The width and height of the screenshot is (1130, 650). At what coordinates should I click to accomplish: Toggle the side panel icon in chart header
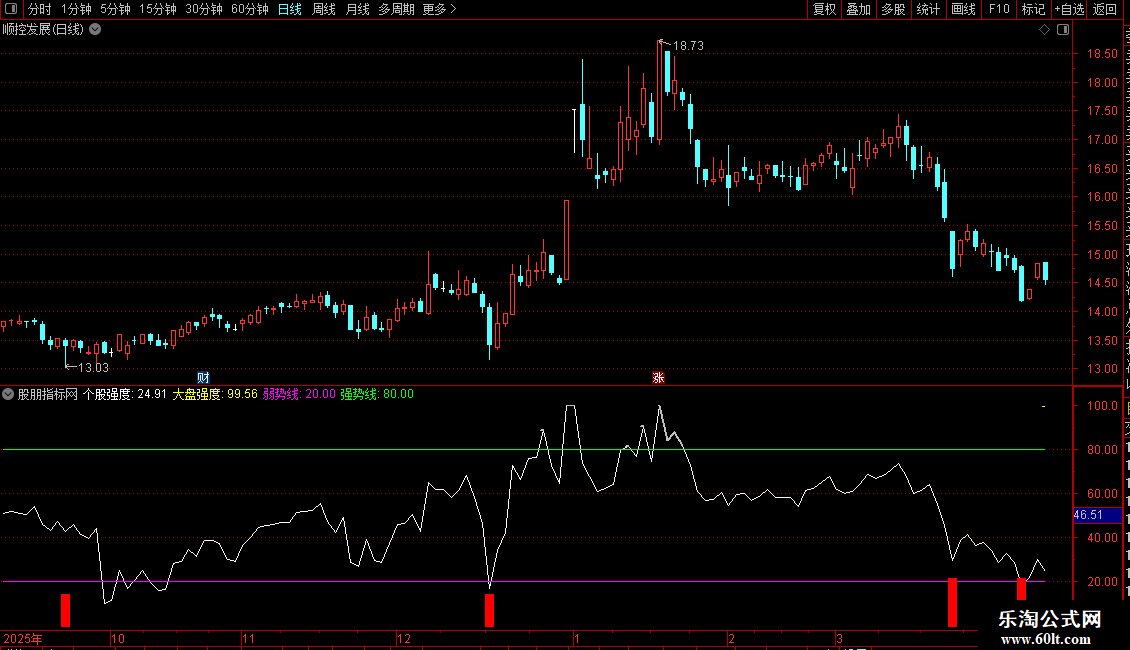1063,30
